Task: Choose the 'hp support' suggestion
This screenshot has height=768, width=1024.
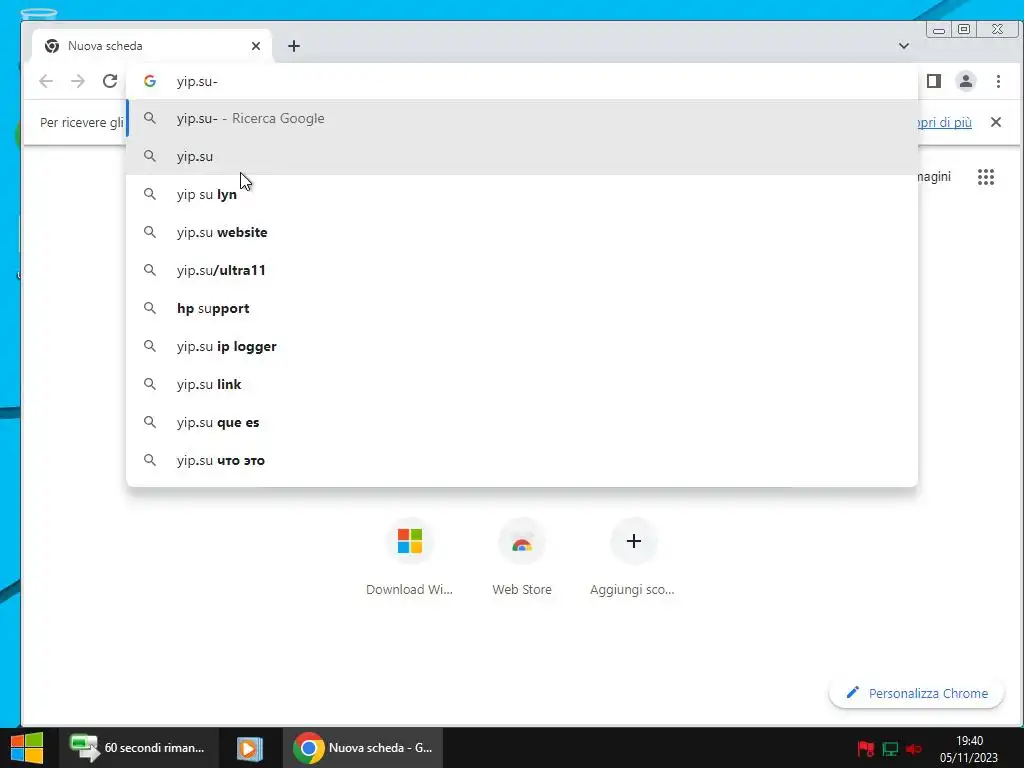Action: point(522,308)
